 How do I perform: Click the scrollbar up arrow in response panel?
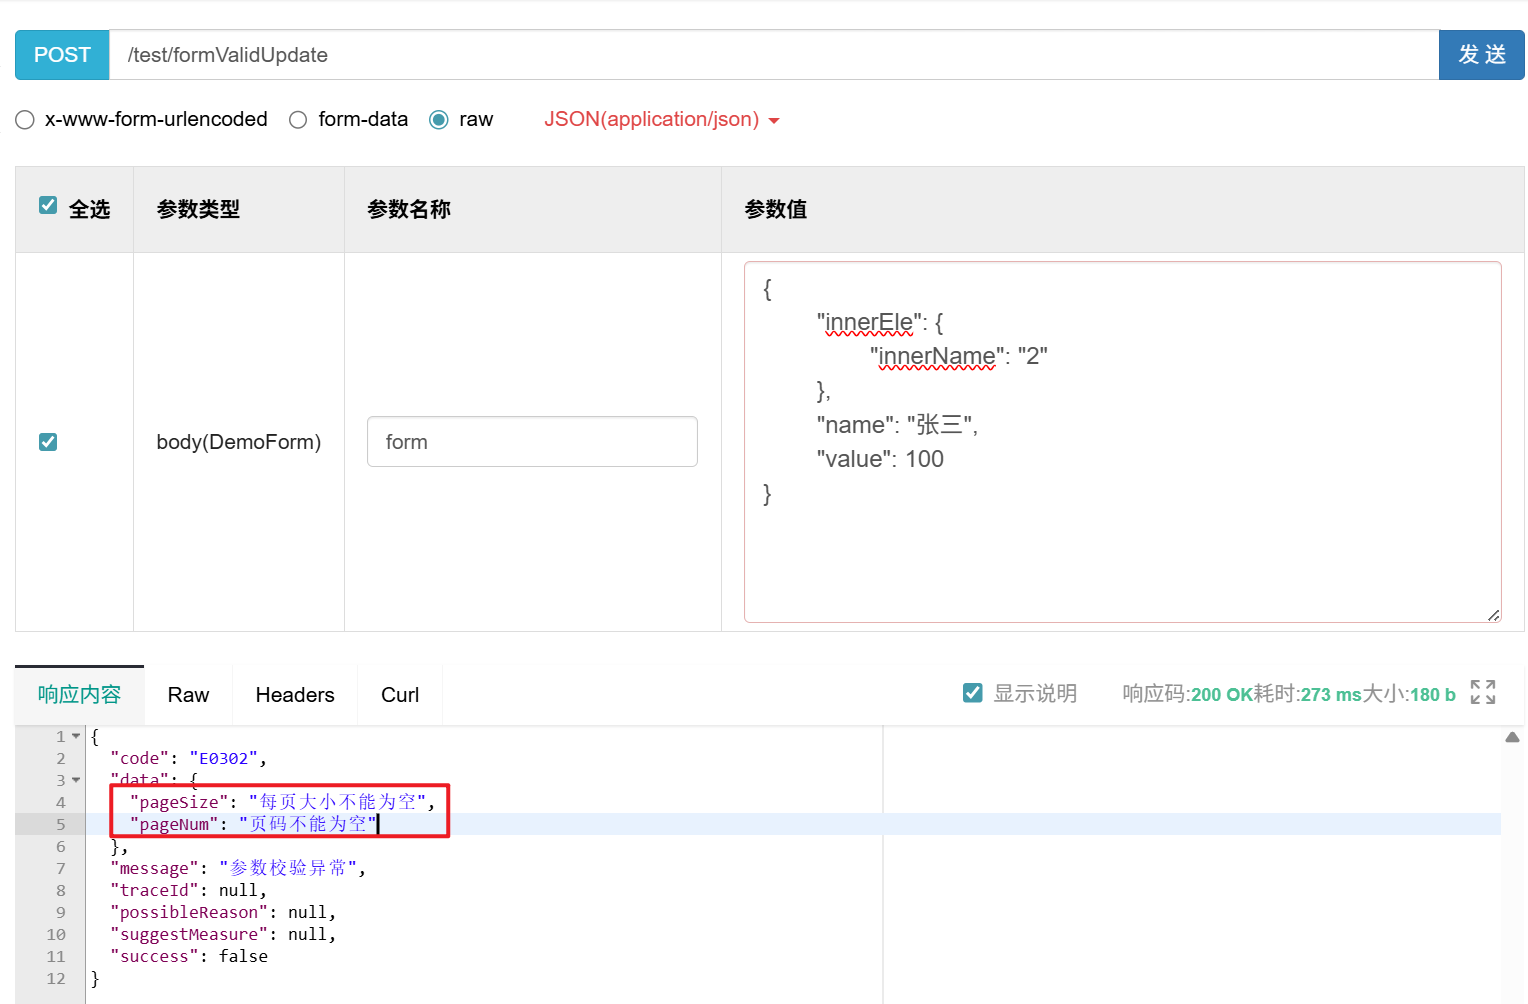point(1513,736)
